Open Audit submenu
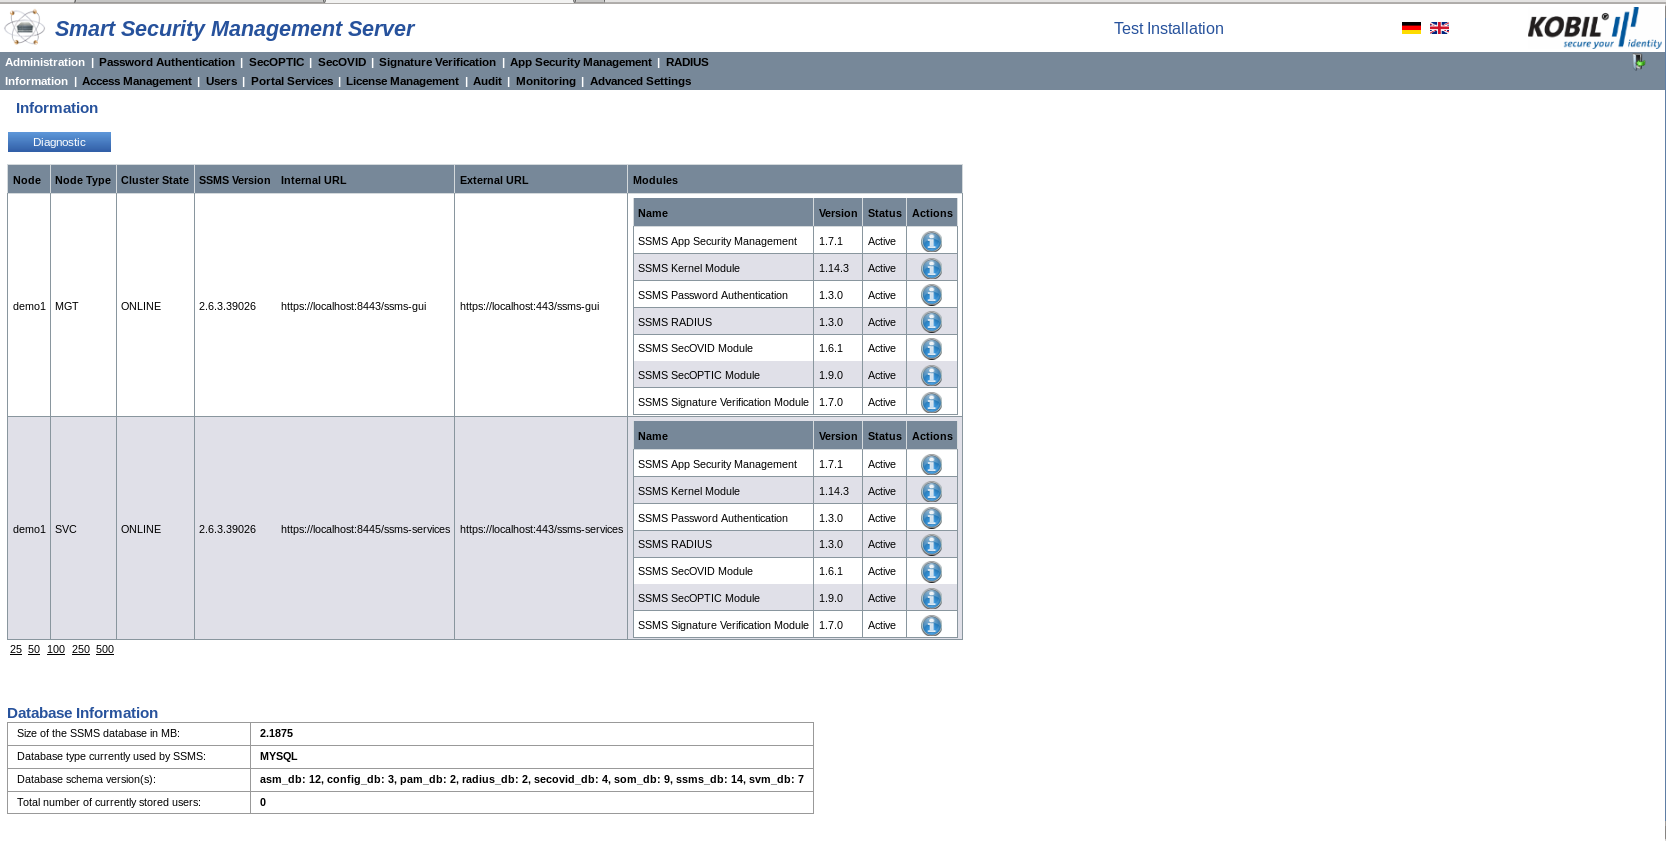This screenshot has height=841, width=1666. (x=487, y=81)
